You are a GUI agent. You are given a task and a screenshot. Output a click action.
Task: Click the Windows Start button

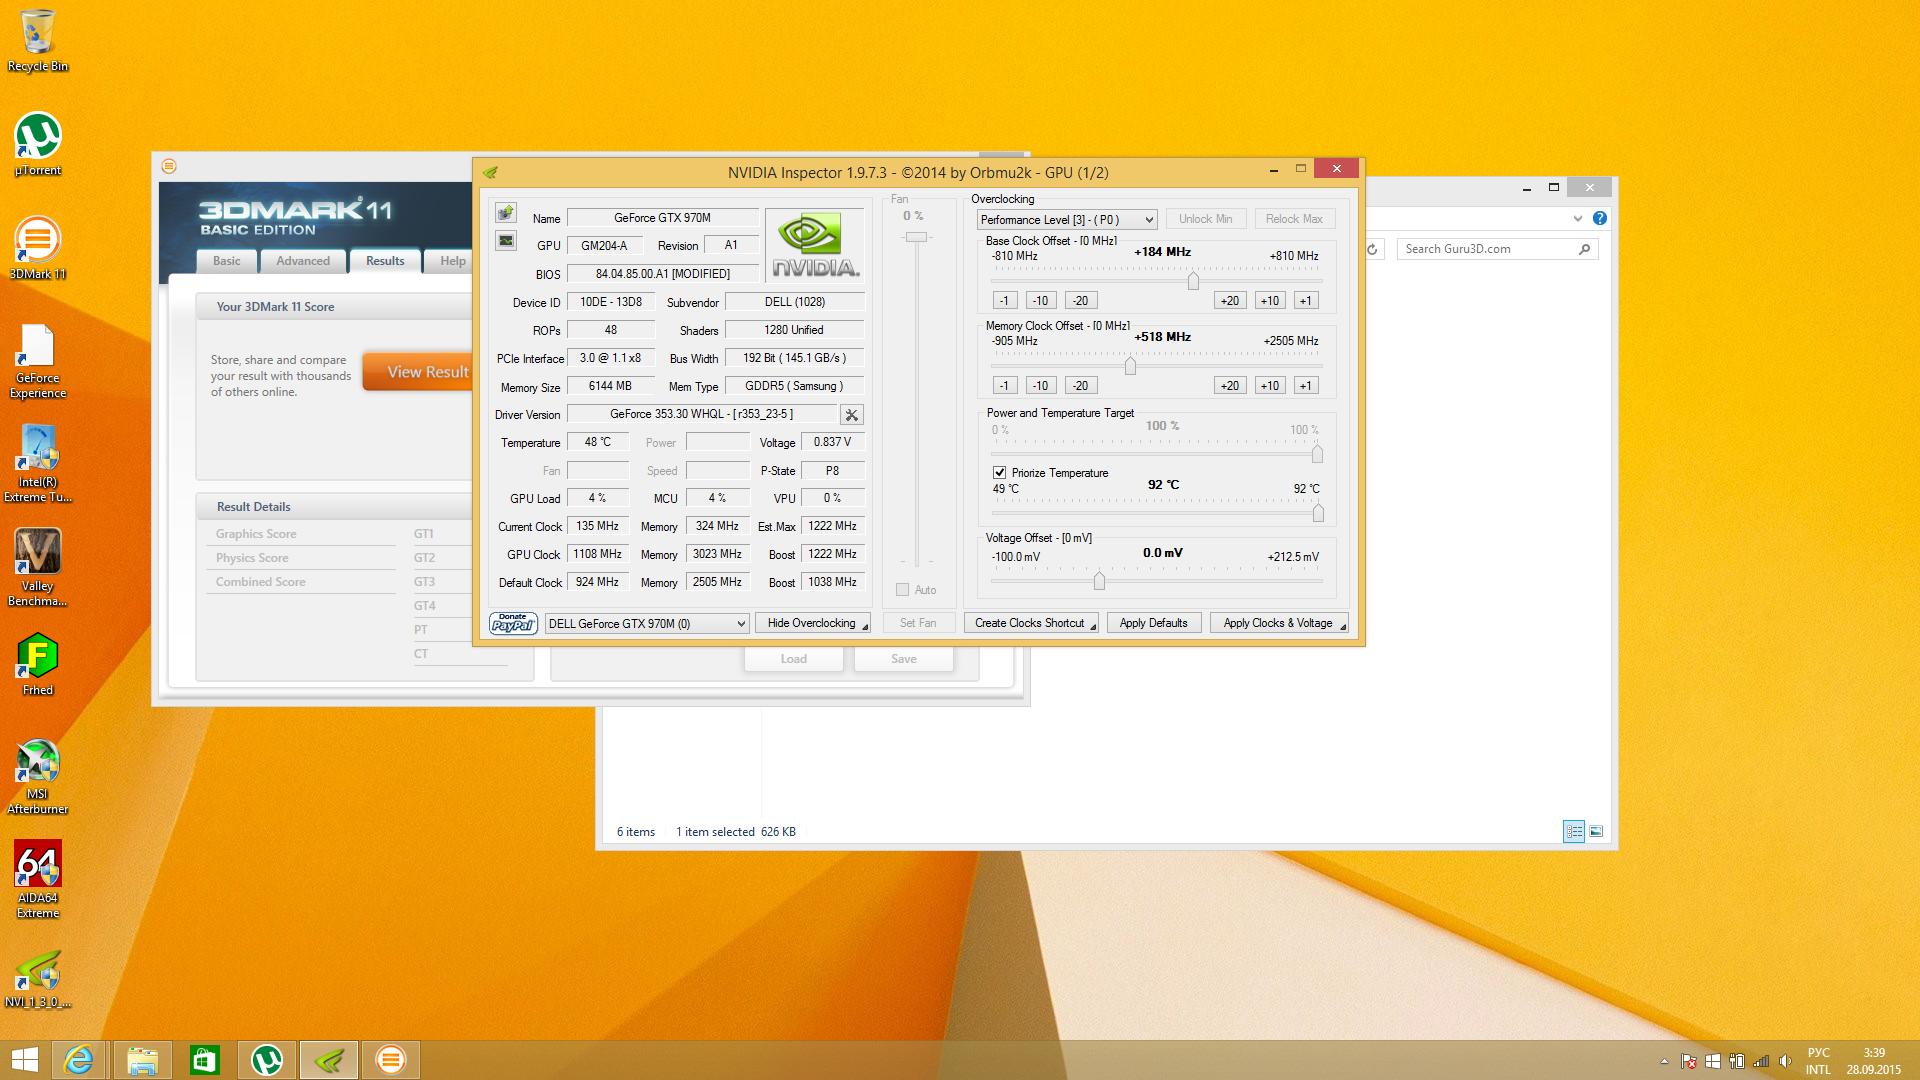(24, 1060)
